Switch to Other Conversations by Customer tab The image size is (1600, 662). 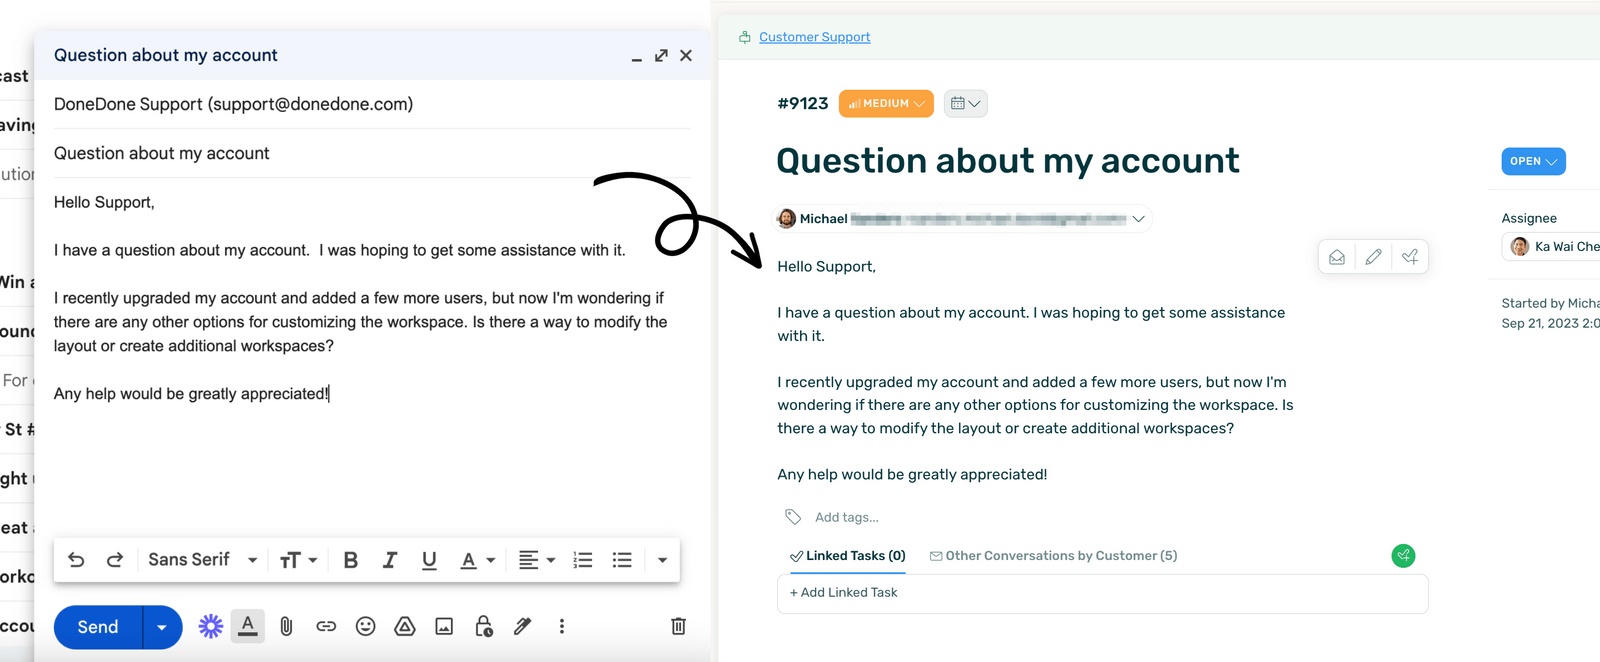[1053, 556]
